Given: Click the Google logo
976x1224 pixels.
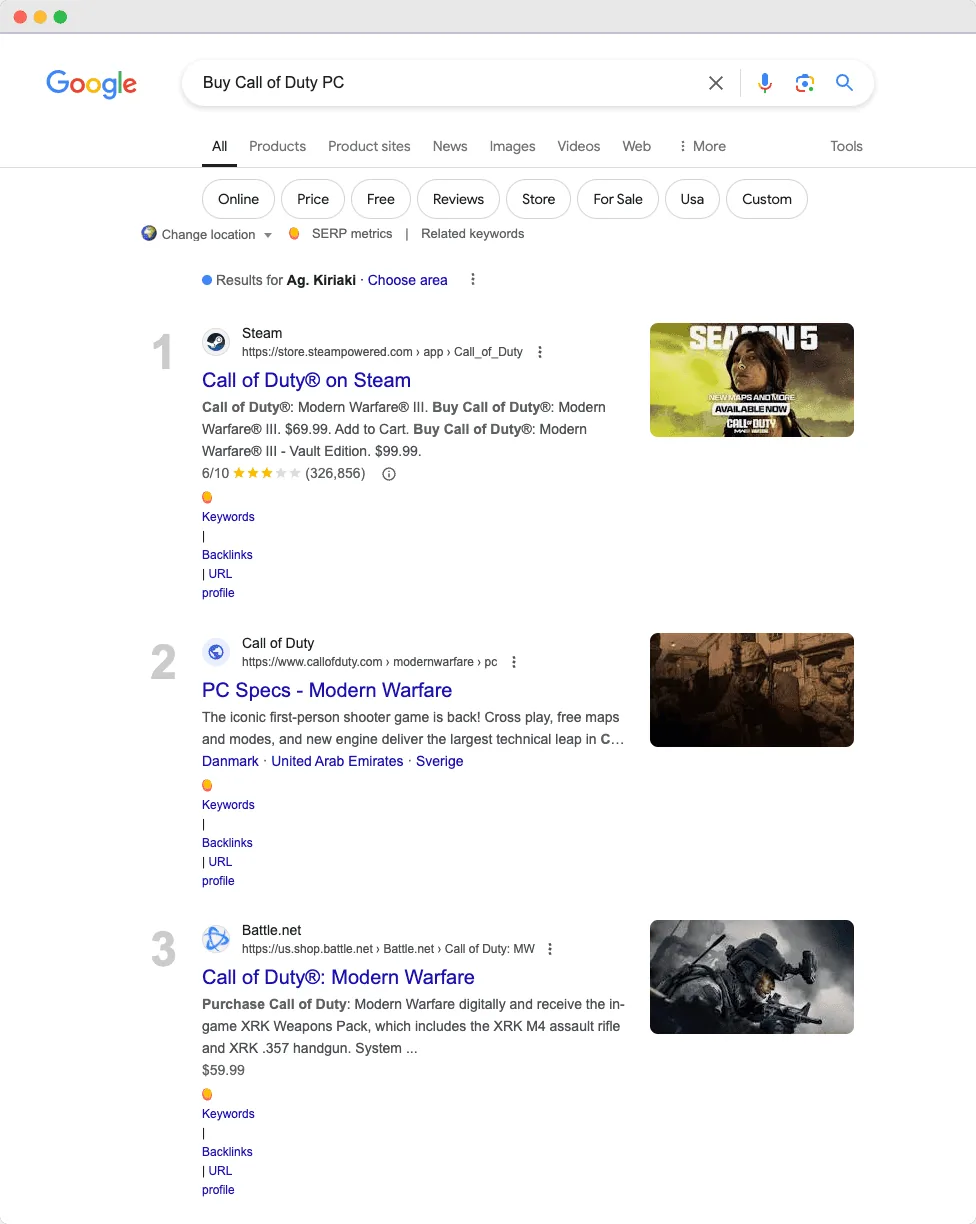Looking at the screenshot, I should tap(91, 84).
